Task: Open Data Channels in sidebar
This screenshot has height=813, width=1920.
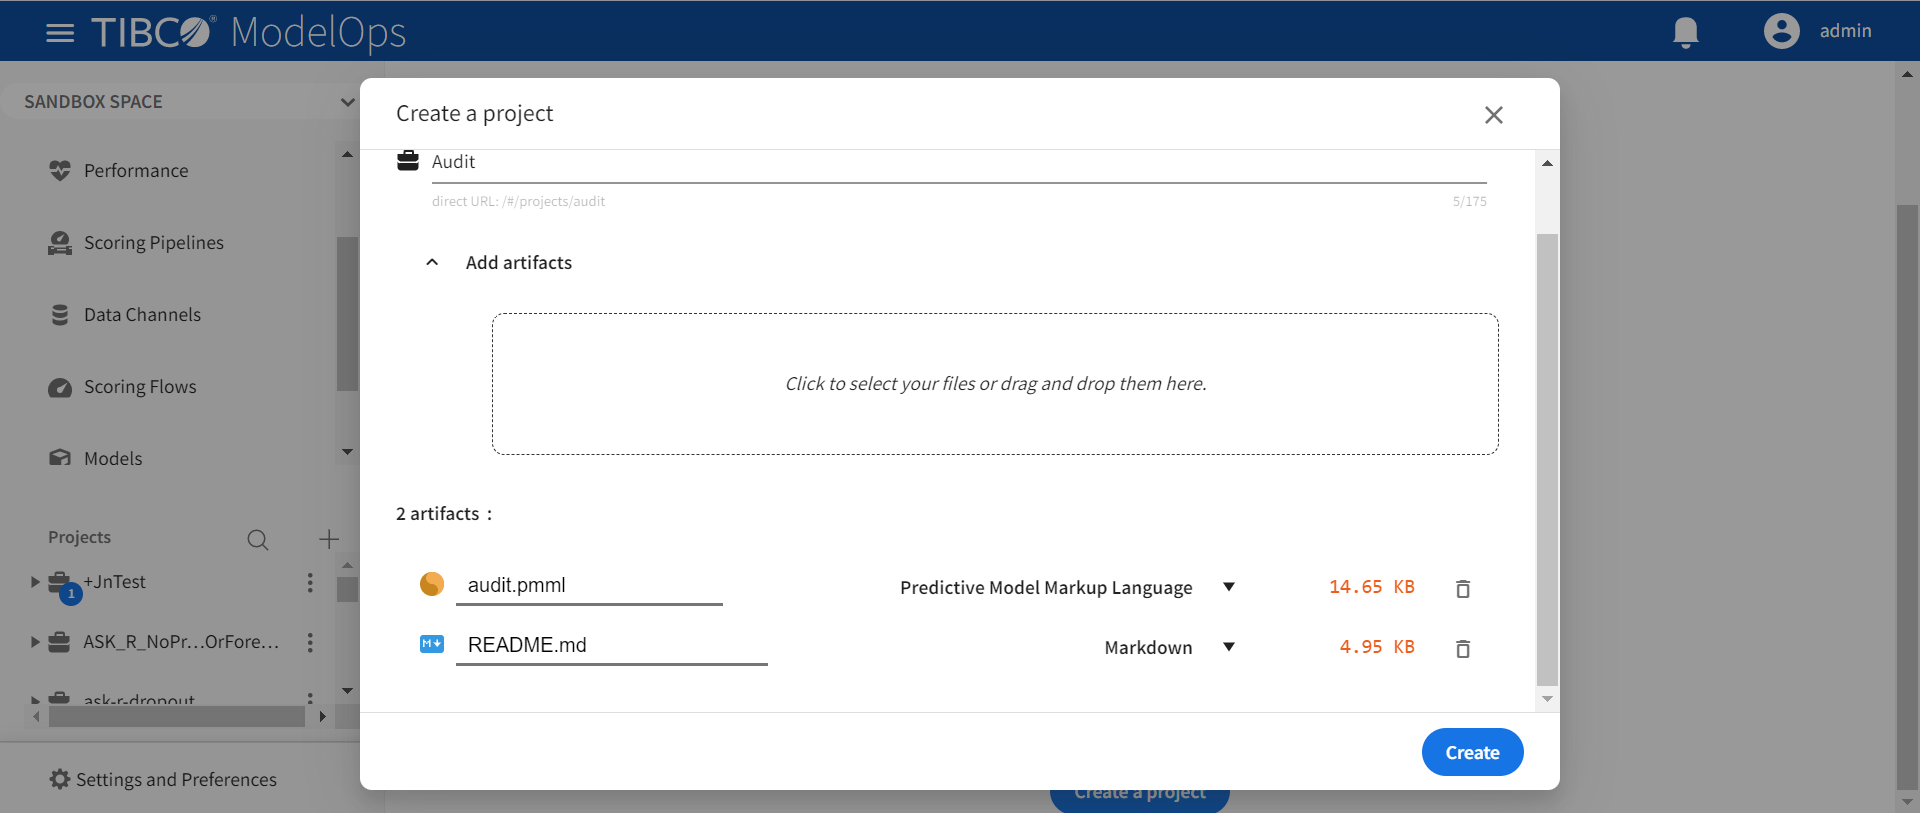Action: coord(142,315)
